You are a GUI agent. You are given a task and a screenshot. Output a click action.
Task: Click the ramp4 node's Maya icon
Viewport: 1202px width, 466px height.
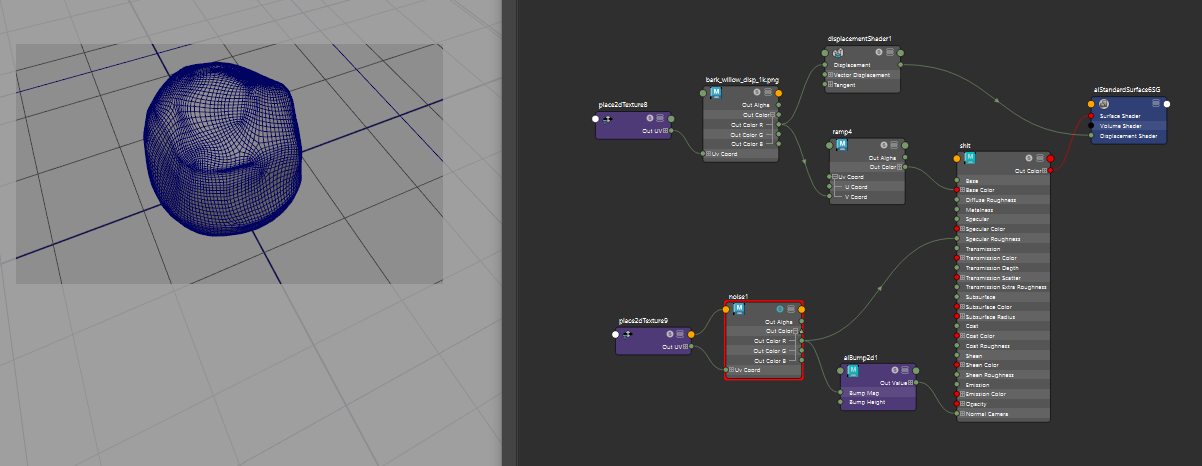click(841, 145)
